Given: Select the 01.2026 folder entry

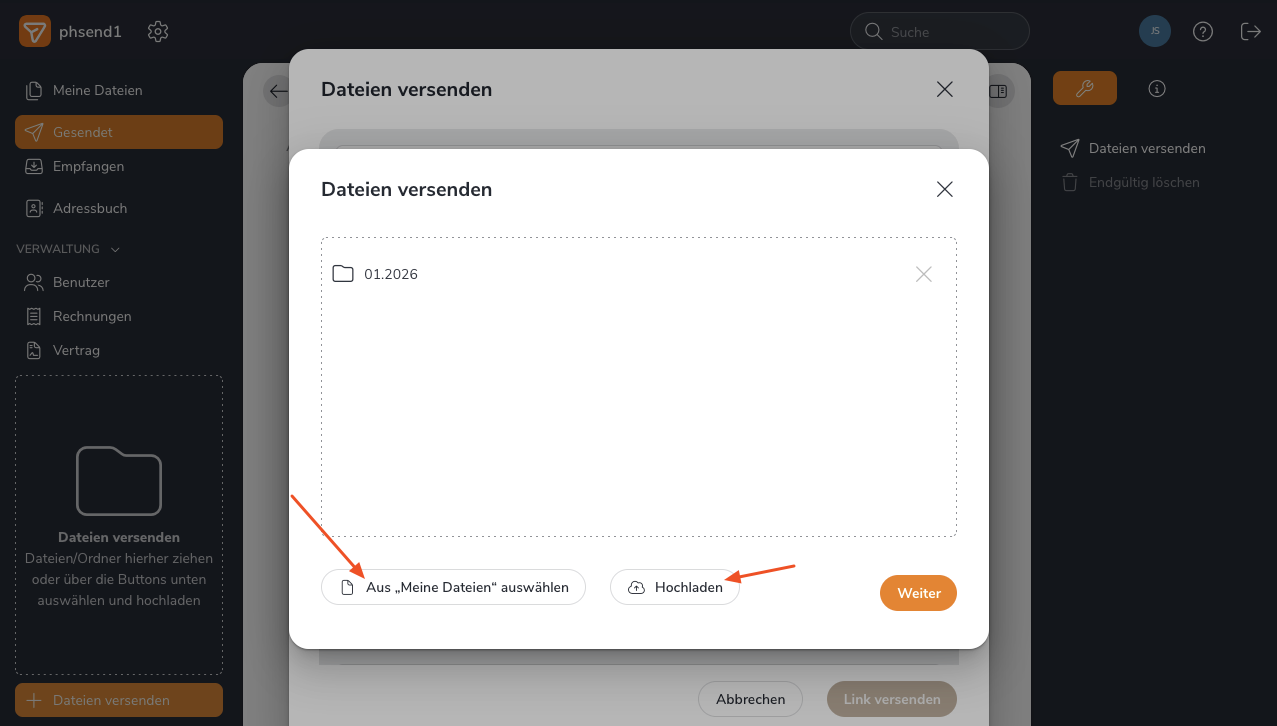Looking at the screenshot, I should coord(390,274).
